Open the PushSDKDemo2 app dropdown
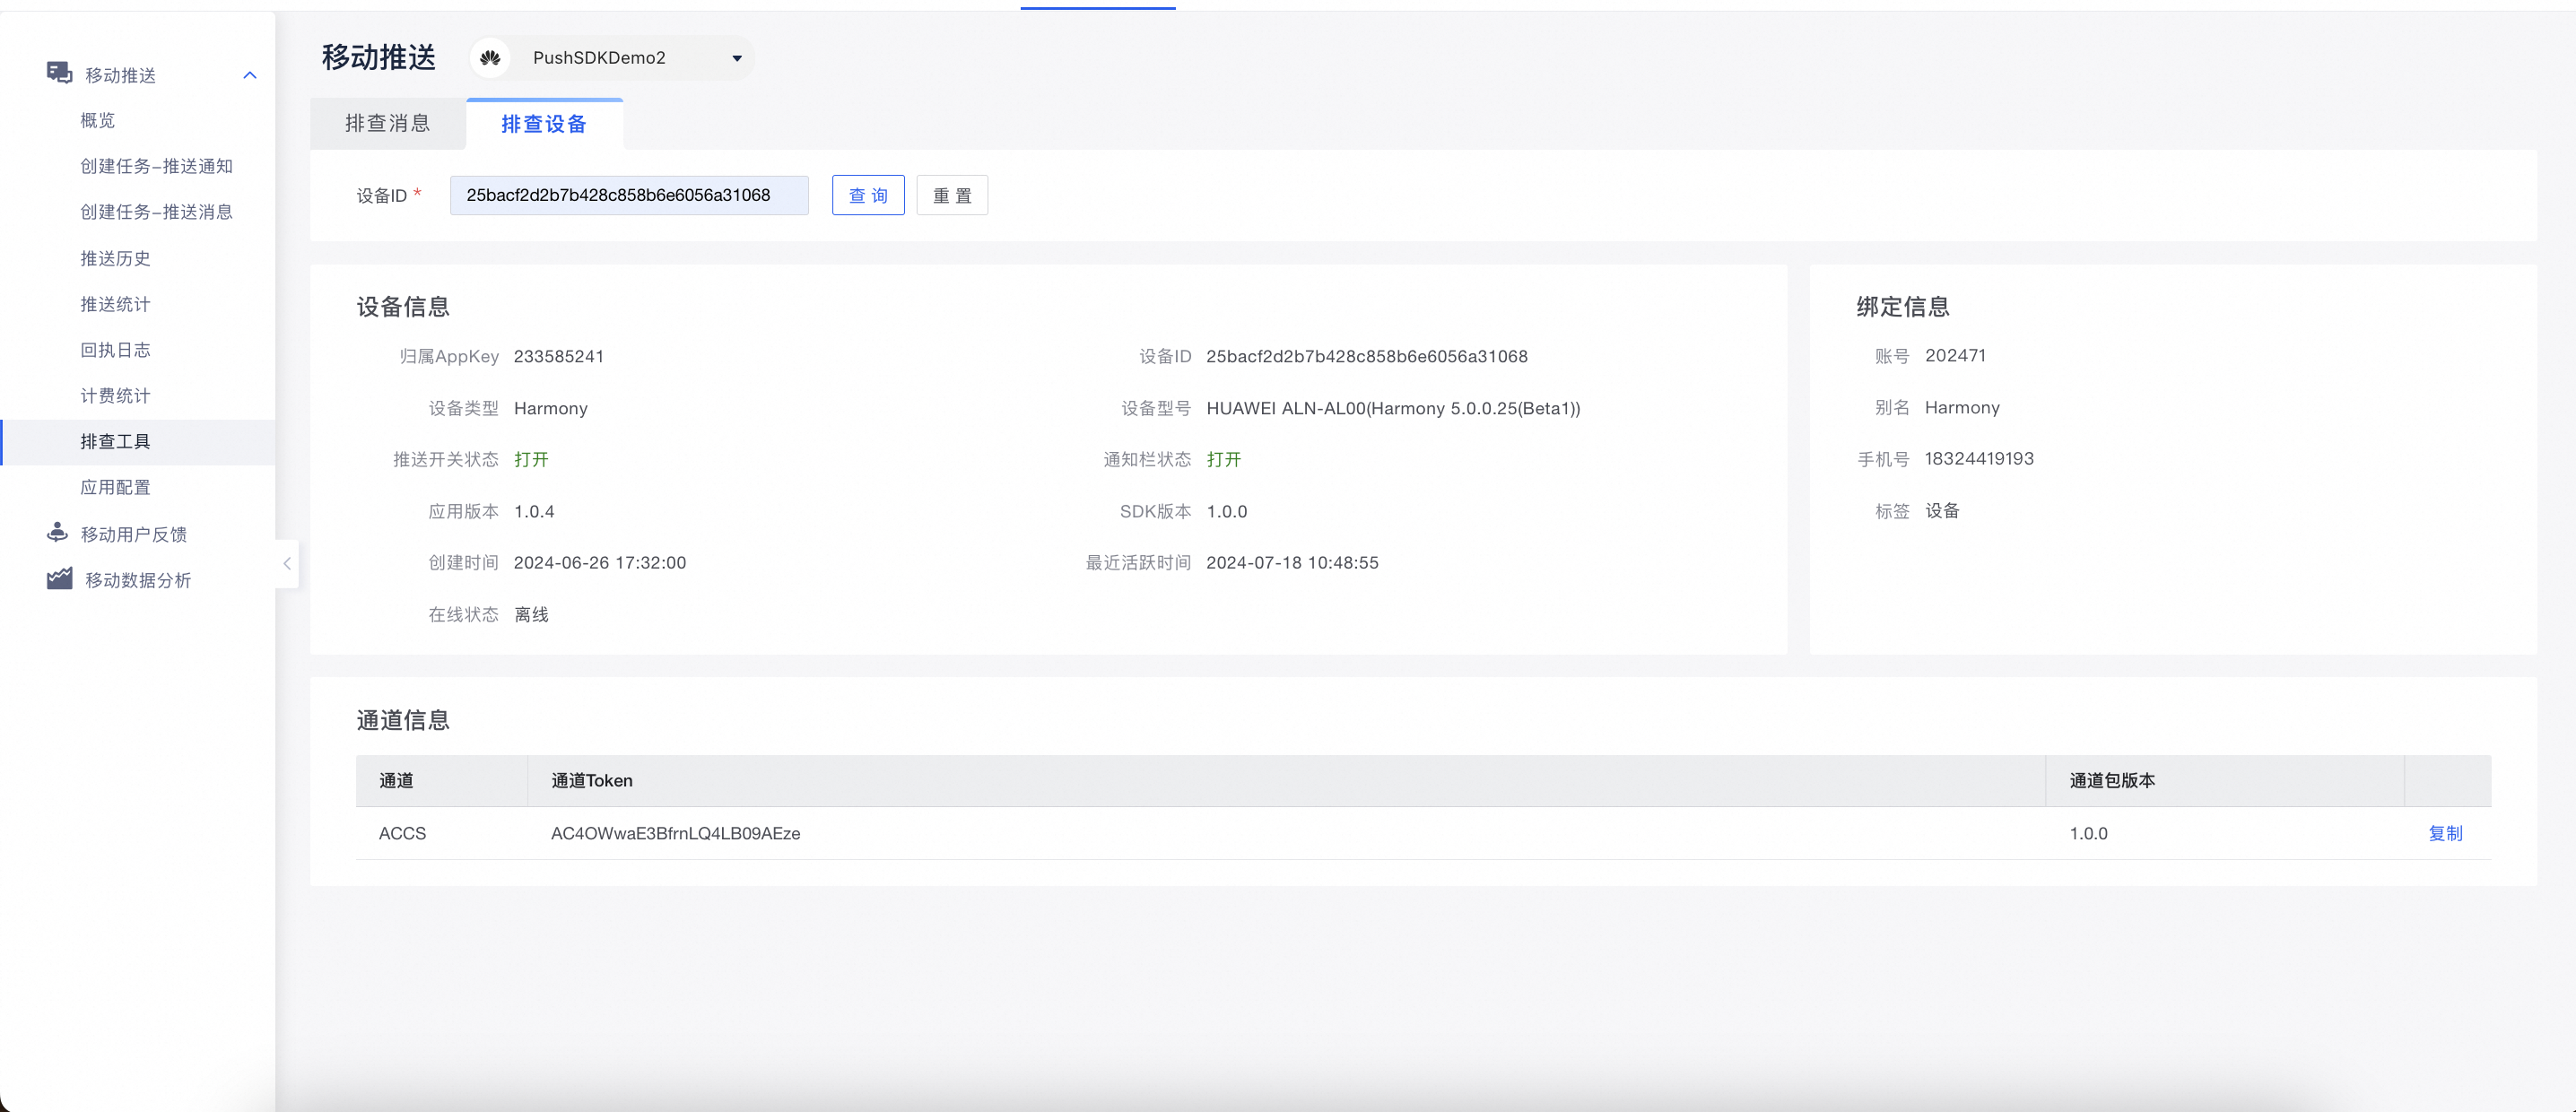 [x=613, y=58]
